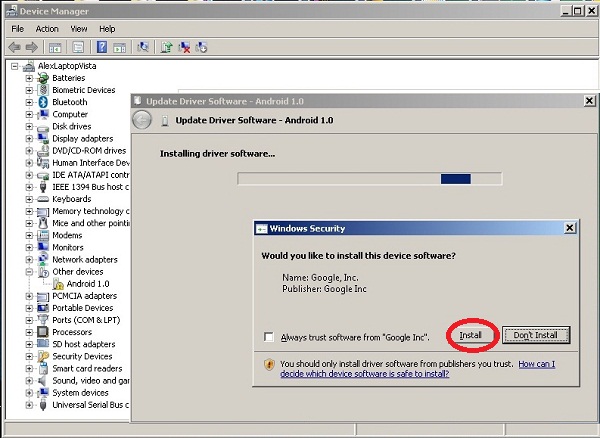
Task: Click the Android 1.0 warning device icon
Action: (58, 284)
